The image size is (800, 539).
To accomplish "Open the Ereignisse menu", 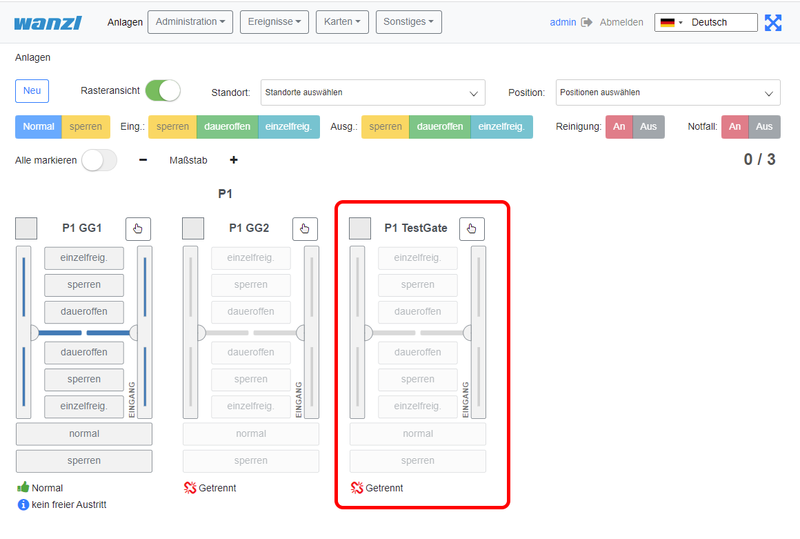I will 276,21.
